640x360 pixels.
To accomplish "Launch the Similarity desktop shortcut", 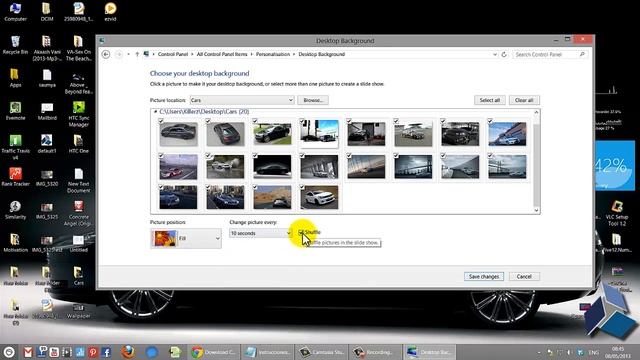I will tap(16, 210).
